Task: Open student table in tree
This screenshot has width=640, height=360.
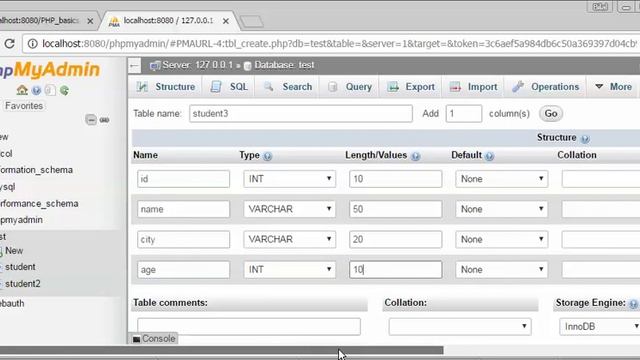Action: 20,267
